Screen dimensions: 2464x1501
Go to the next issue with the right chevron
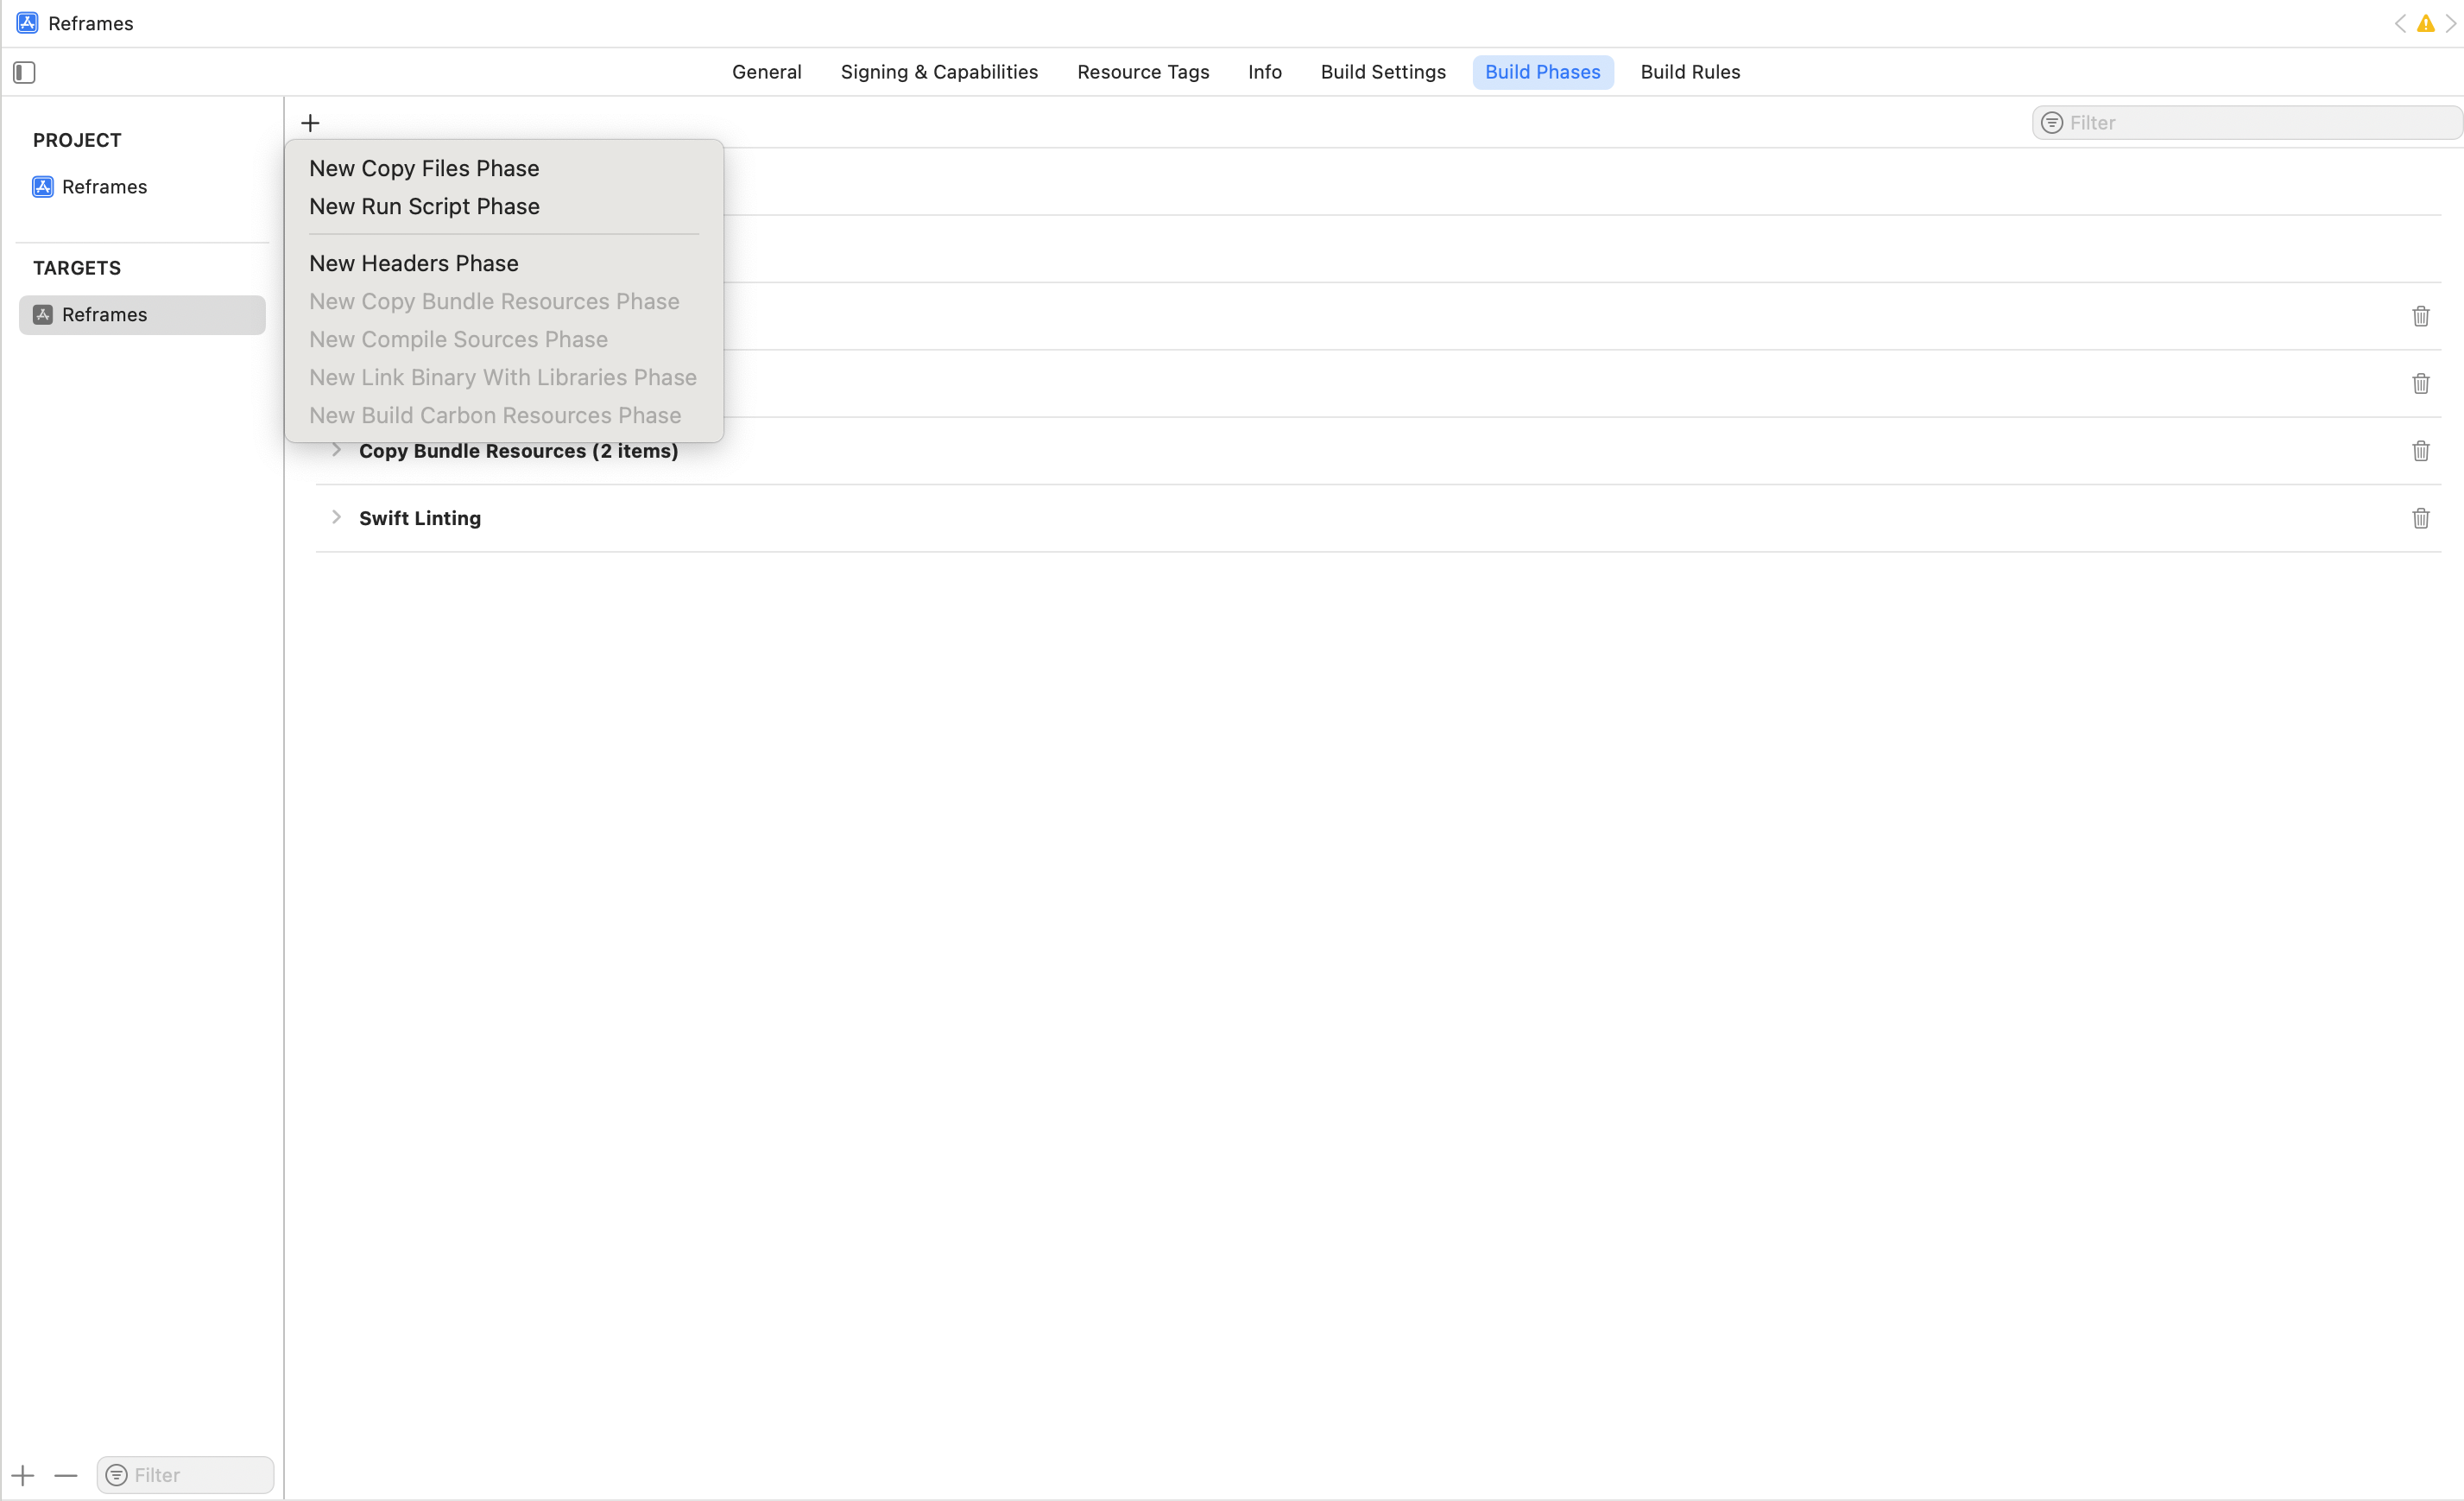[2450, 24]
